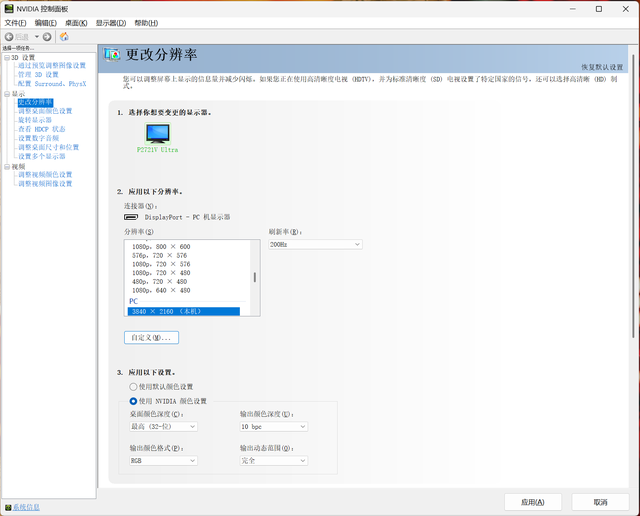Viewport: 640px width, 516px height.
Task: Click the 自定义 button
Action: (x=151, y=338)
